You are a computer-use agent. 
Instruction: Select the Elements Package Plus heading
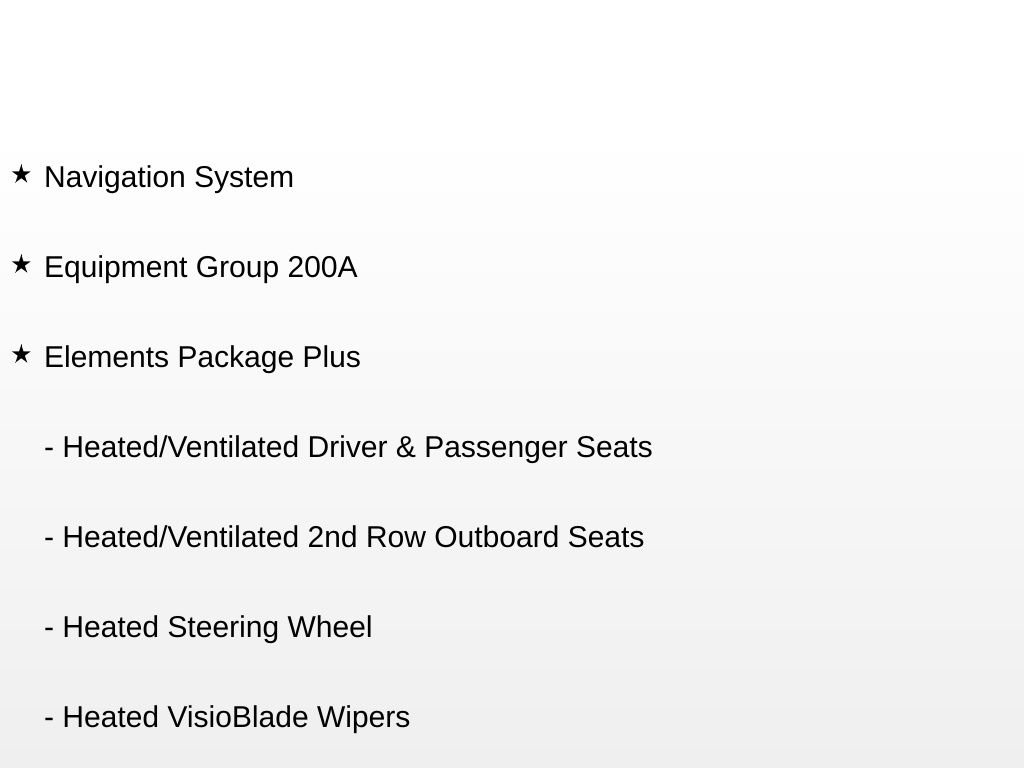202,357
